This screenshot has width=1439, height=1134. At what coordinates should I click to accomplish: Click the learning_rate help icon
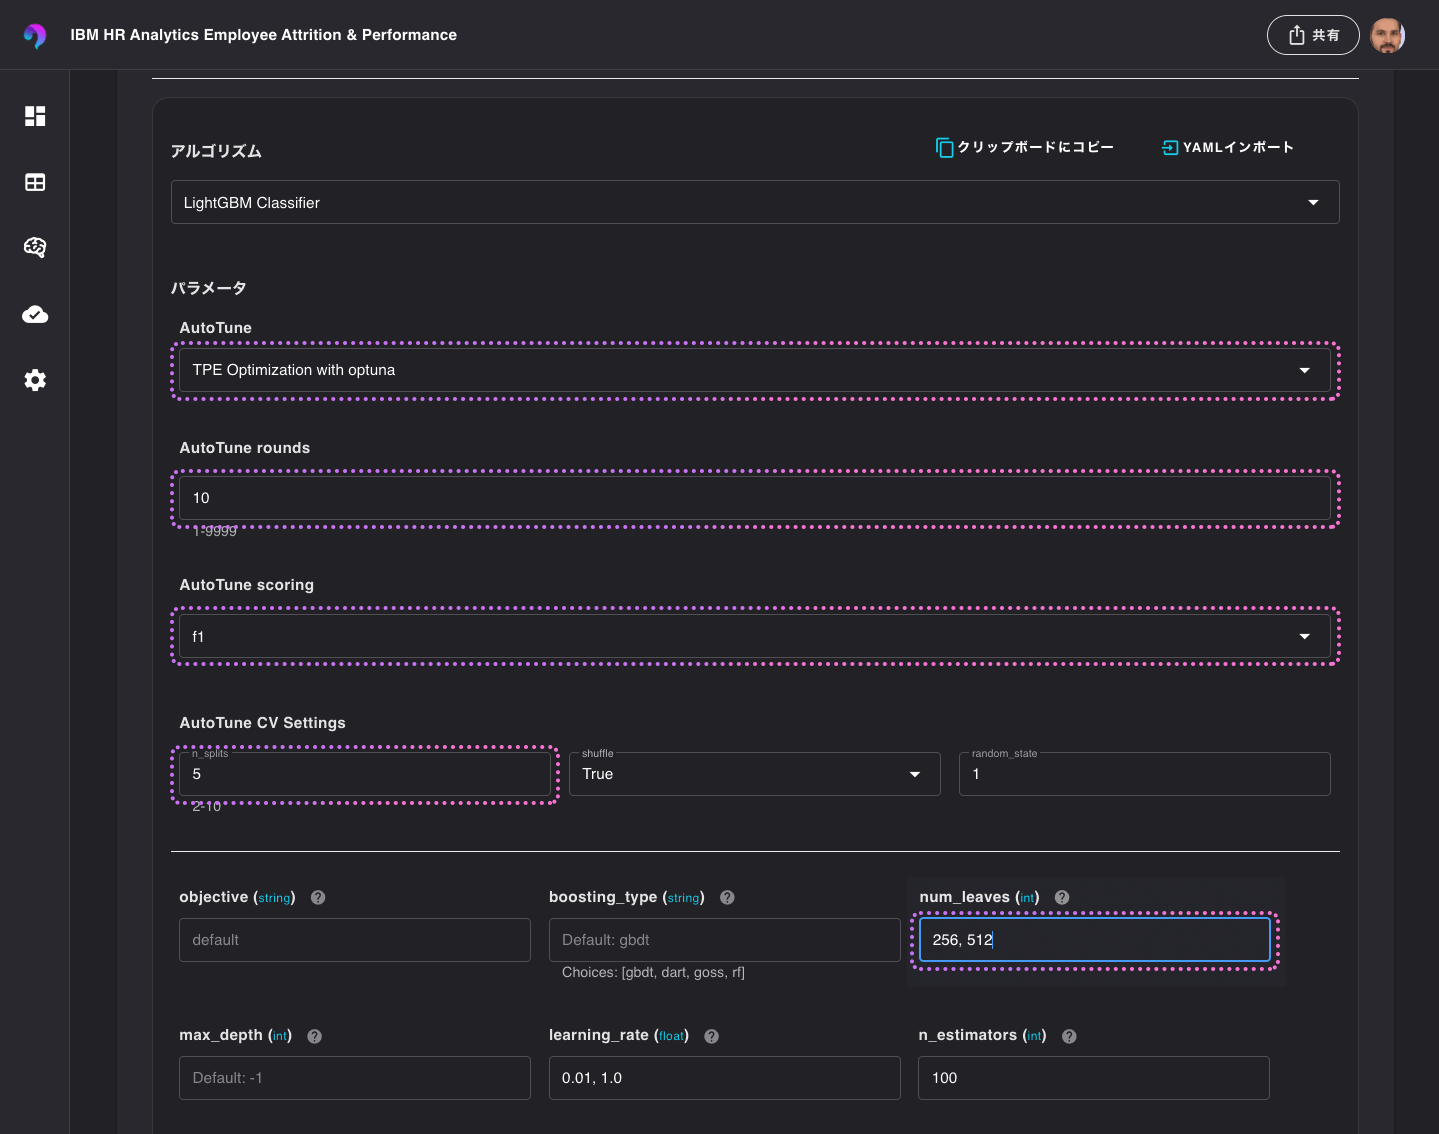711,1036
